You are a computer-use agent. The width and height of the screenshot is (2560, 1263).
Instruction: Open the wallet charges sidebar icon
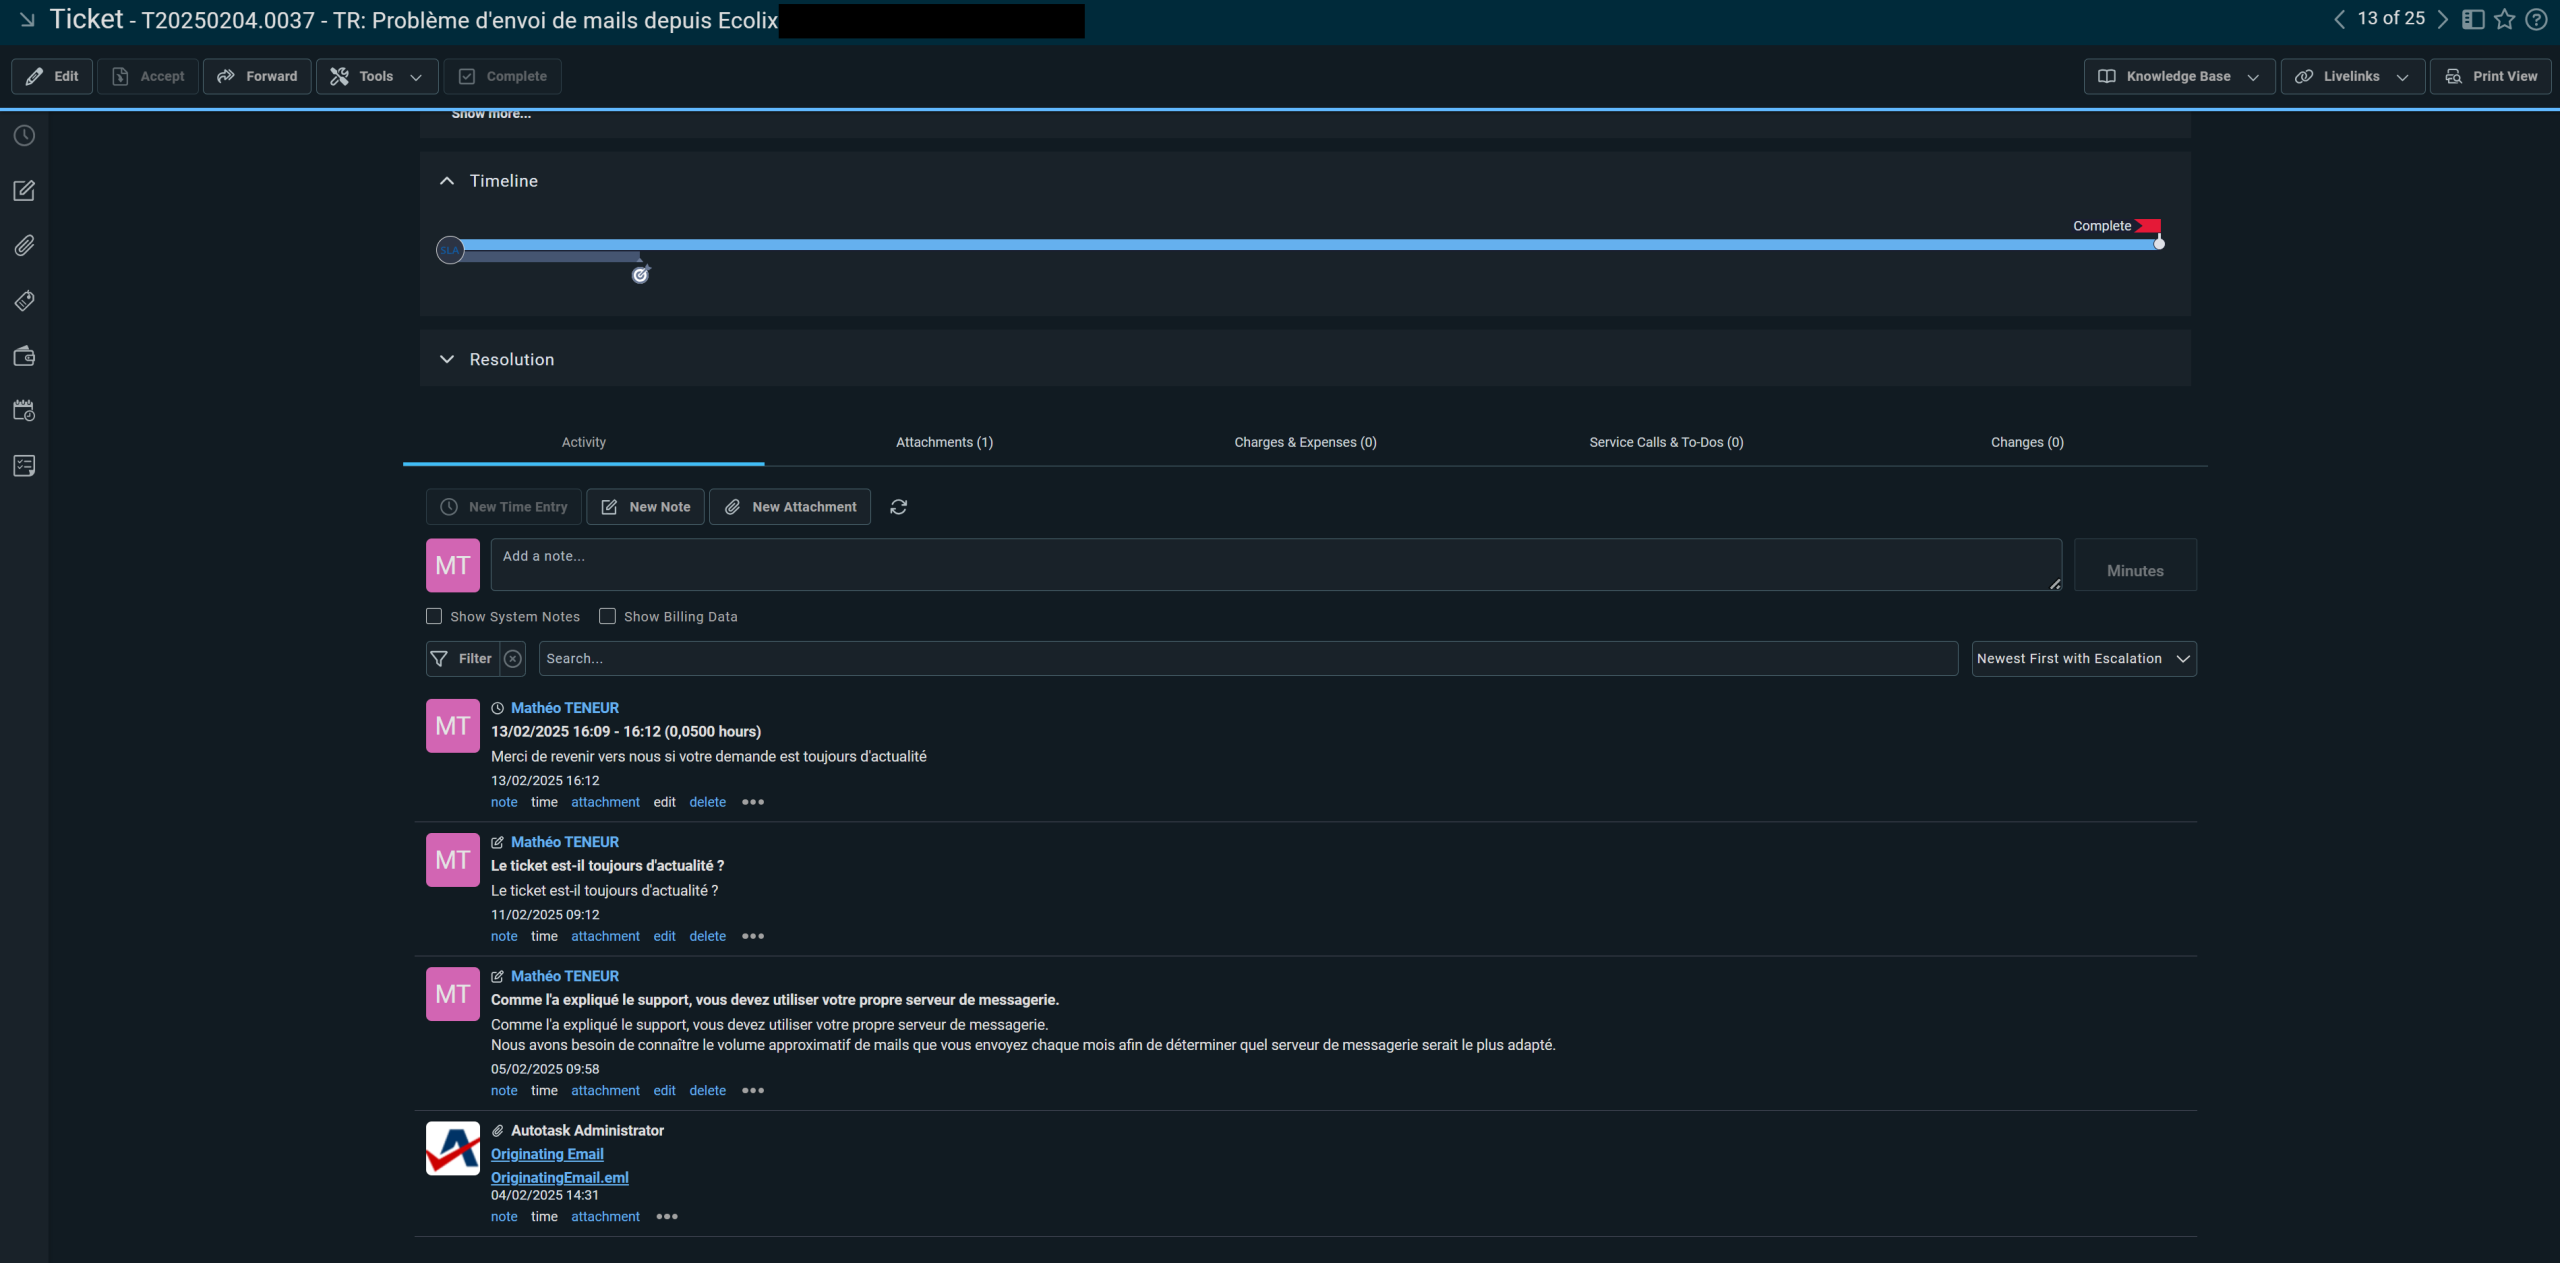pos(24,356)
